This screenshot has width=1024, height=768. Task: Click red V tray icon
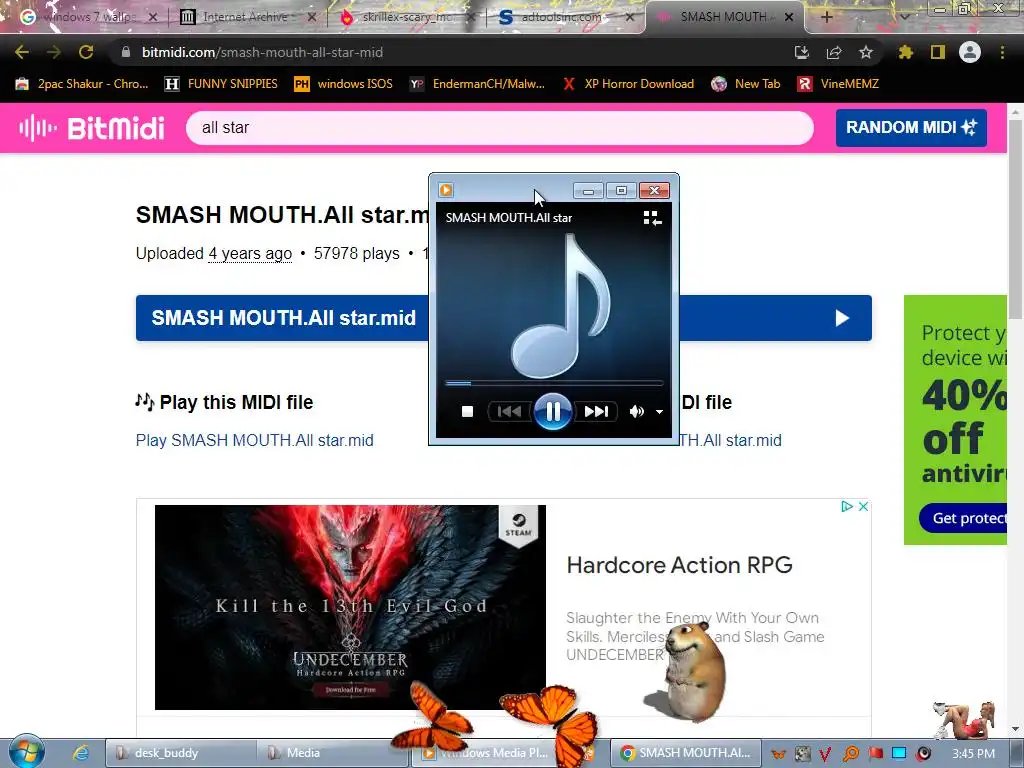(825, 754)
